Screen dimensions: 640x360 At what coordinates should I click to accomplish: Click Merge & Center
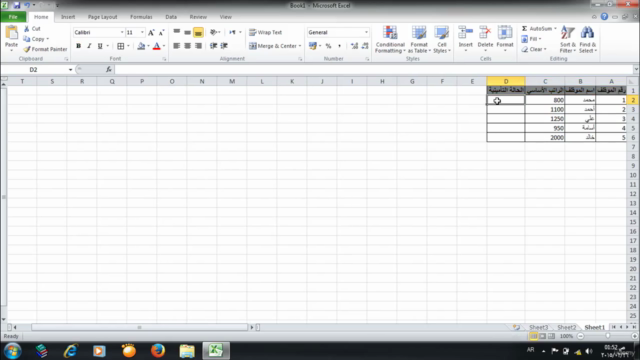pos(273,46)
